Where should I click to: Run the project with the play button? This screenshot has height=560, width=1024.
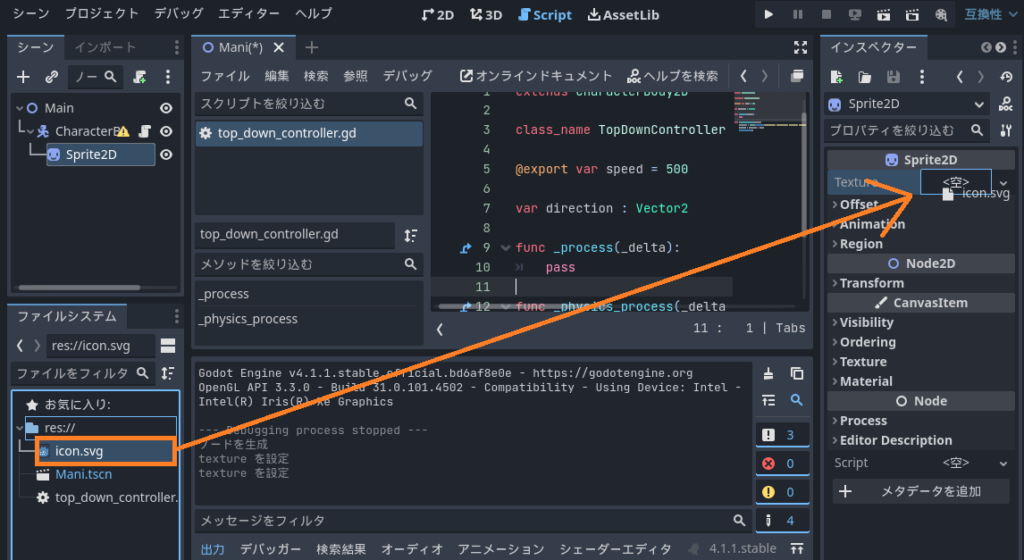click(769, 14)
